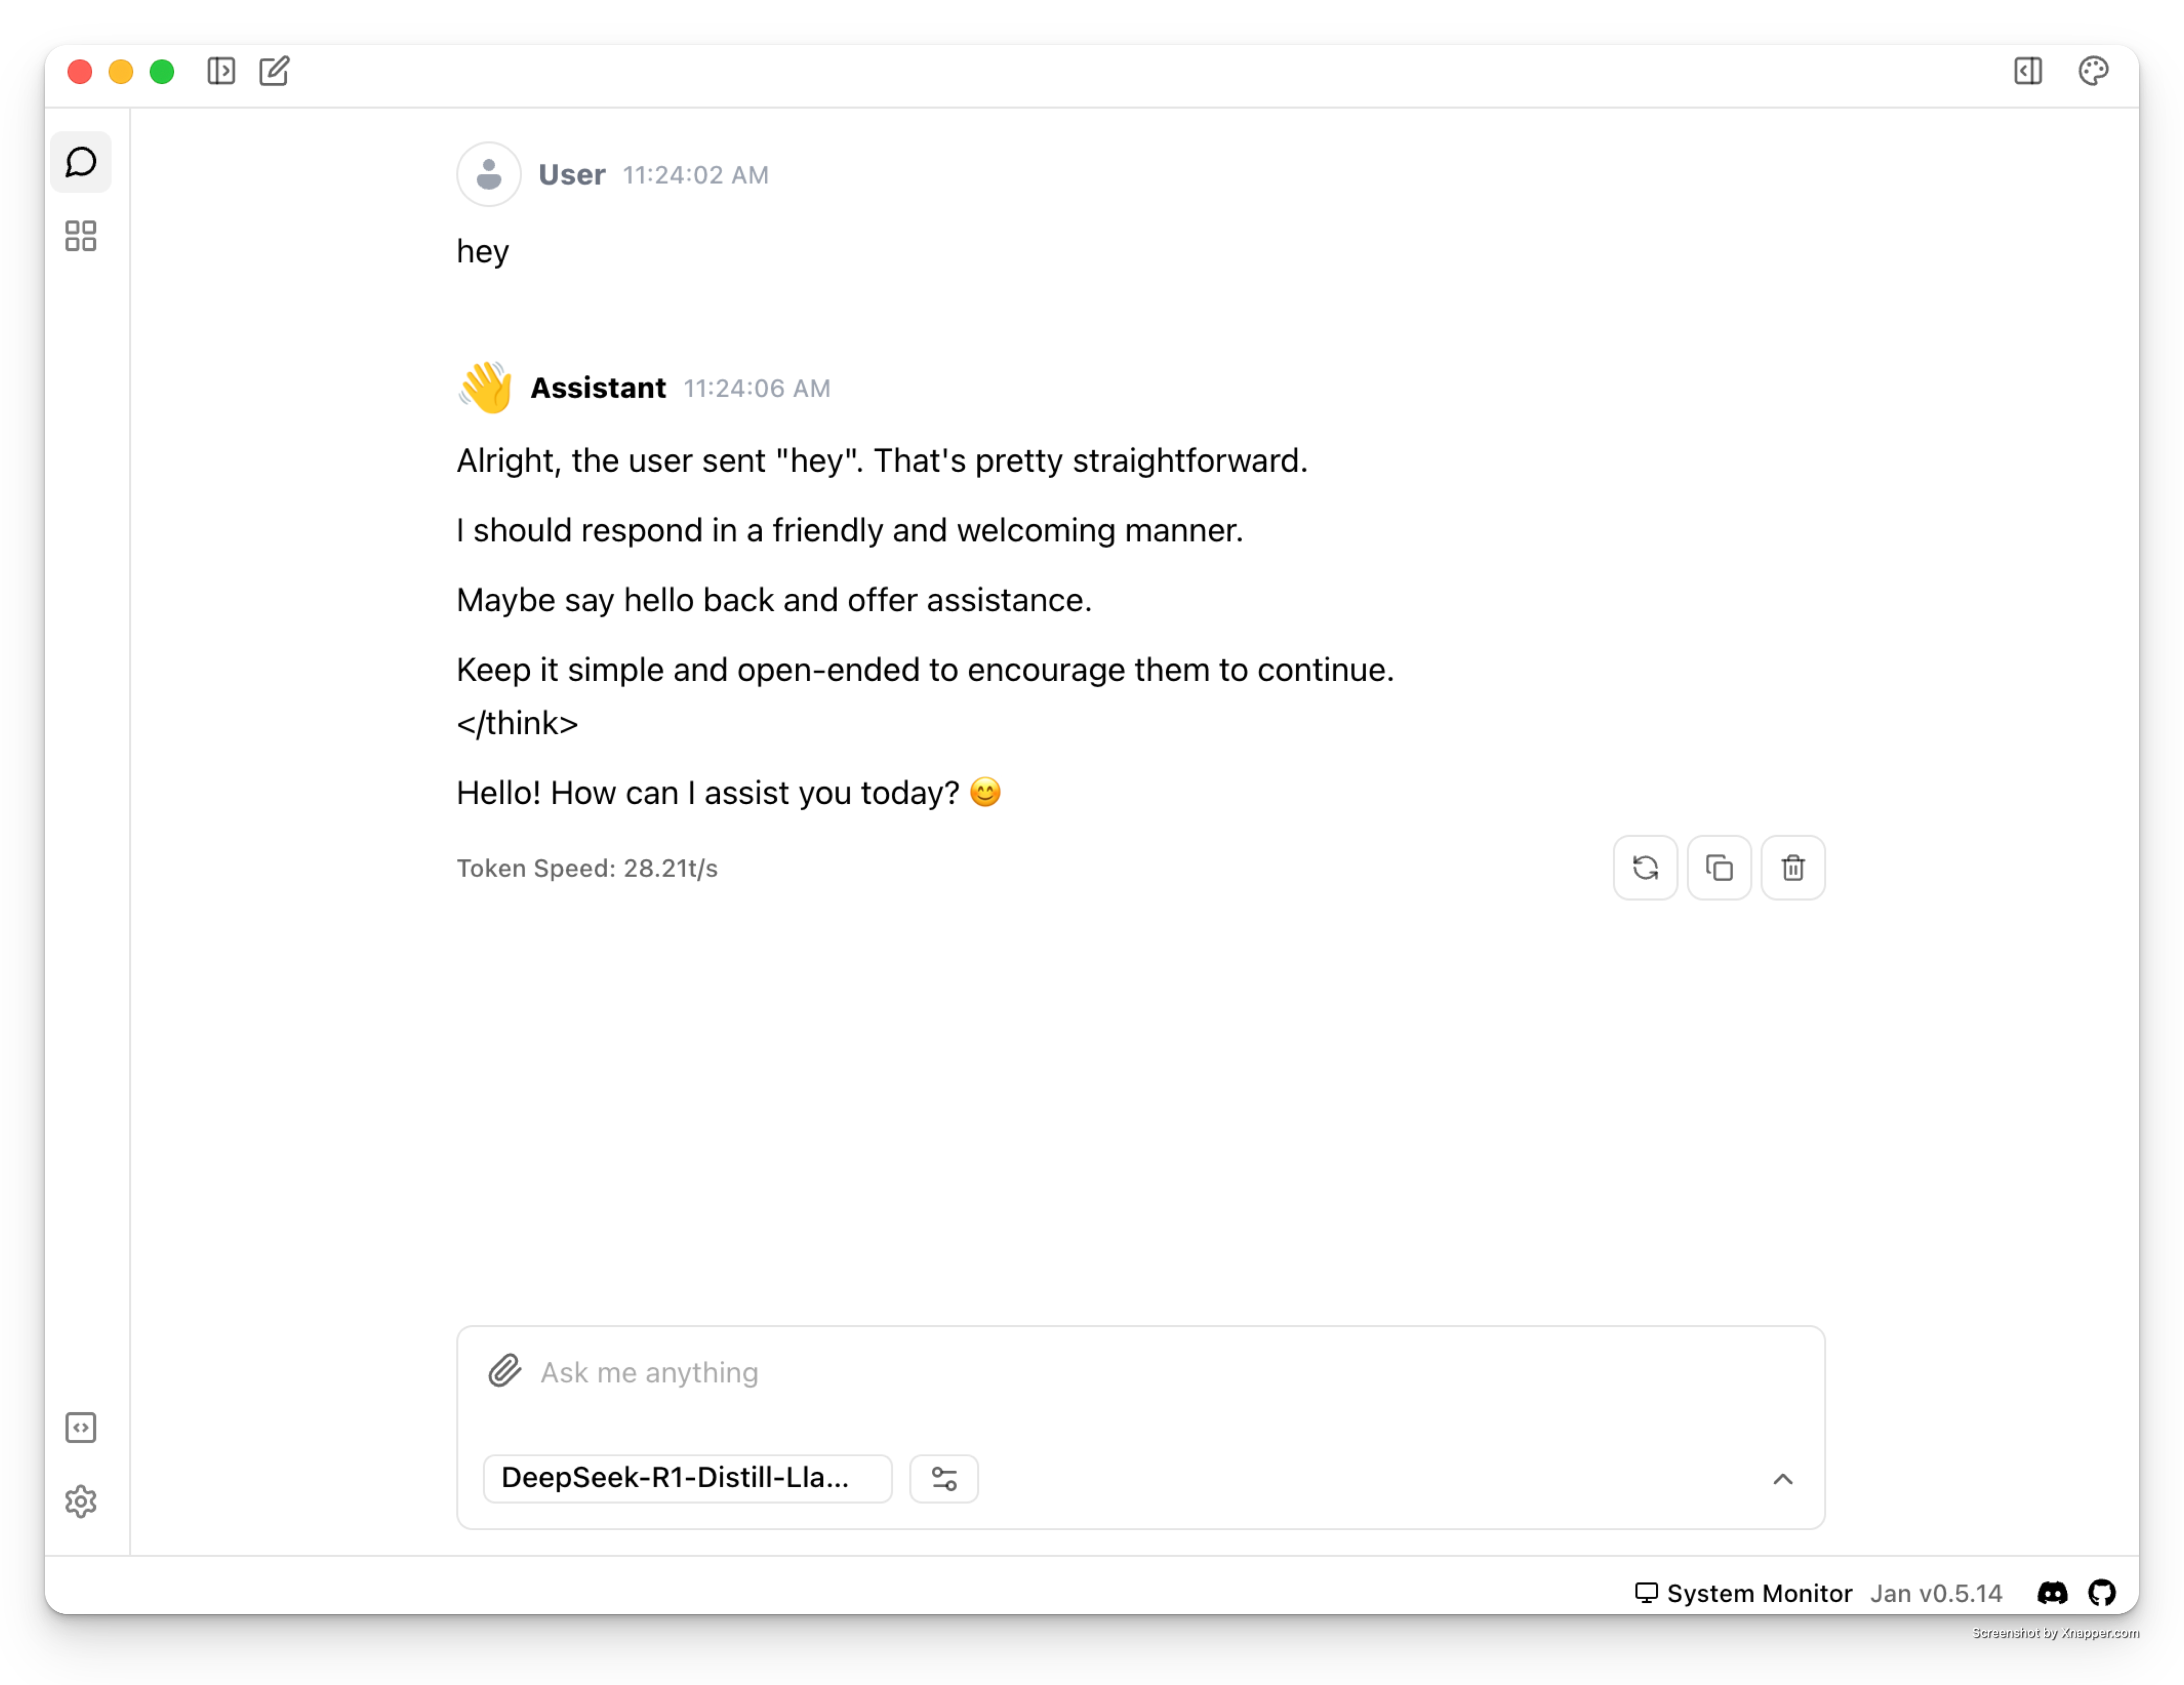Join the Discord community
The height and width of the screenshot is (1685, 2184).
pos(2052,1593)
